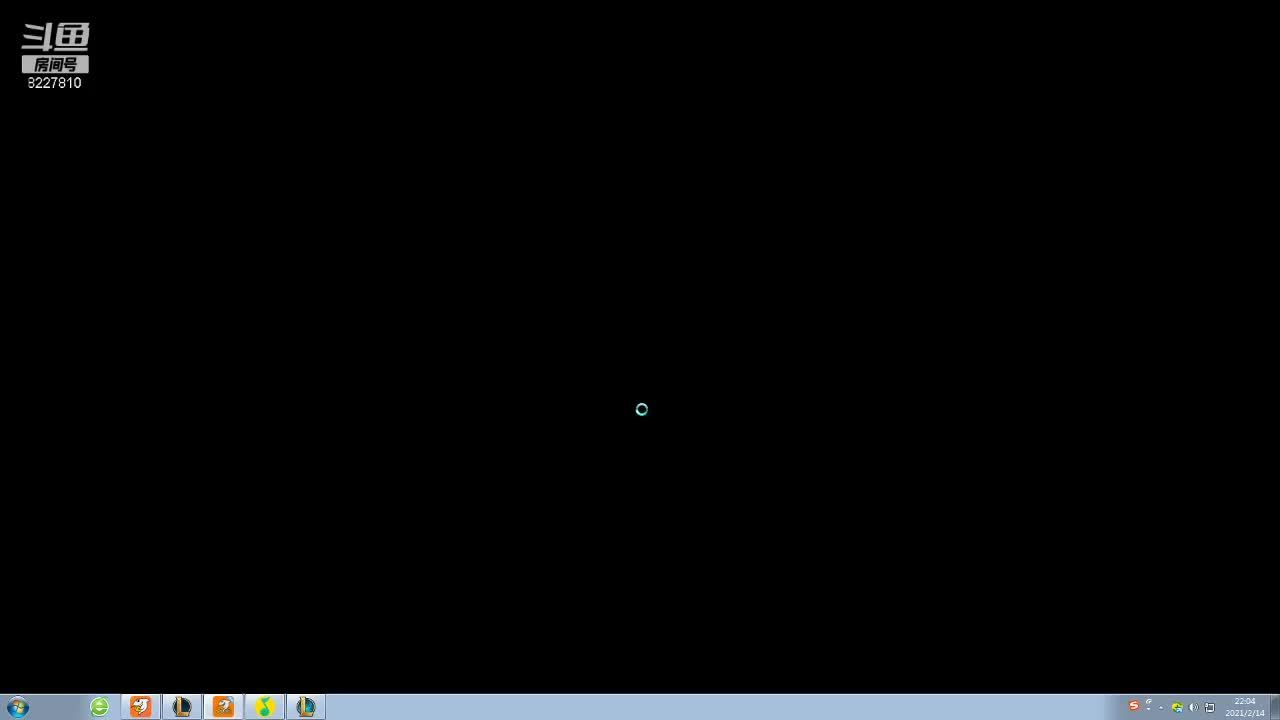Image resolution: width=1280 pixels, height=720 pixels.
Task: Click the Douyu logo watermark
Action: point(55,37)
